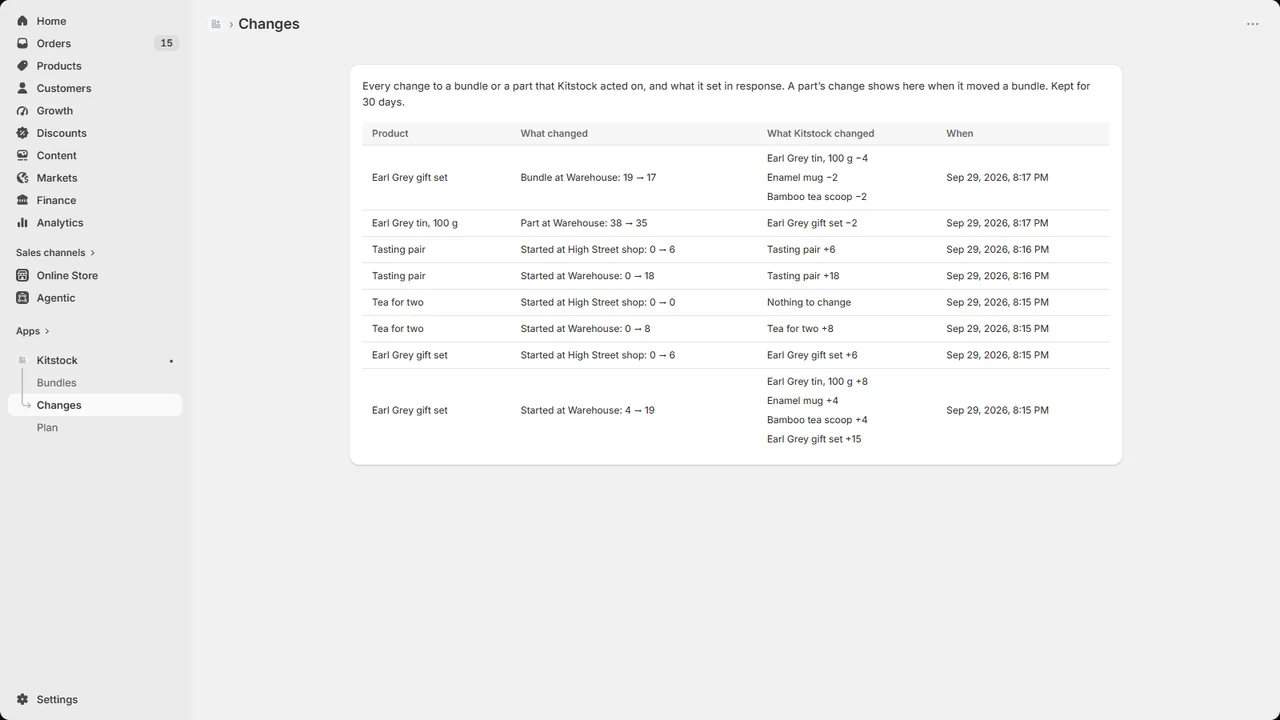Click the When column header
The width and height of the screenshot is (1280, 720).
tap(960, 133)
